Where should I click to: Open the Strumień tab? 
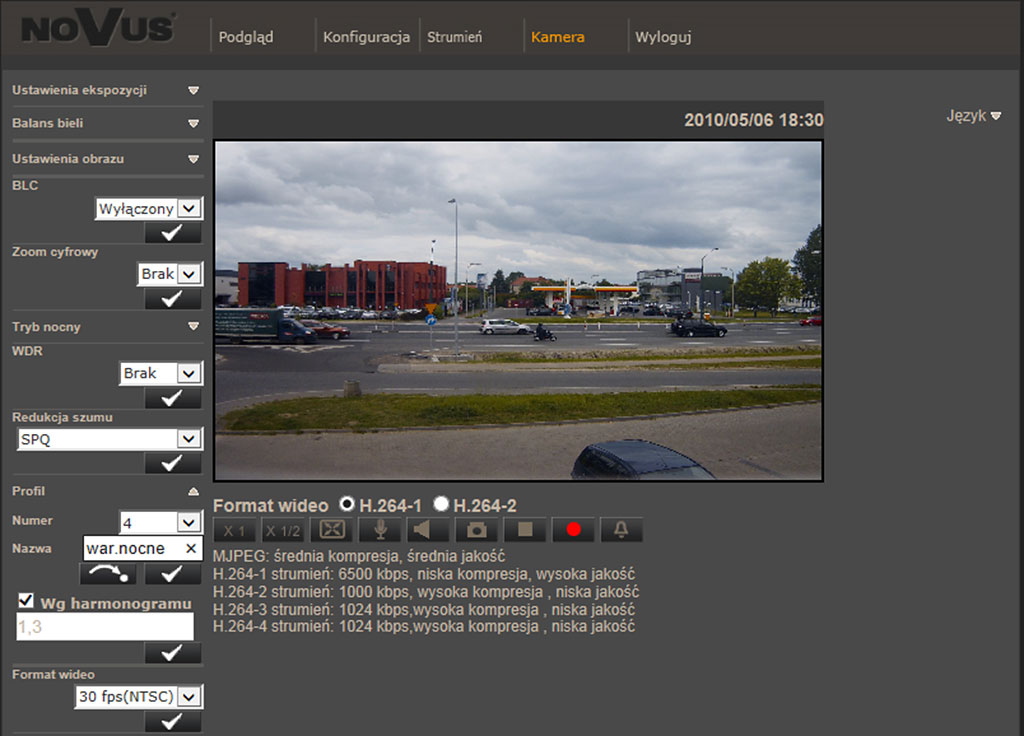pos(455,37)
